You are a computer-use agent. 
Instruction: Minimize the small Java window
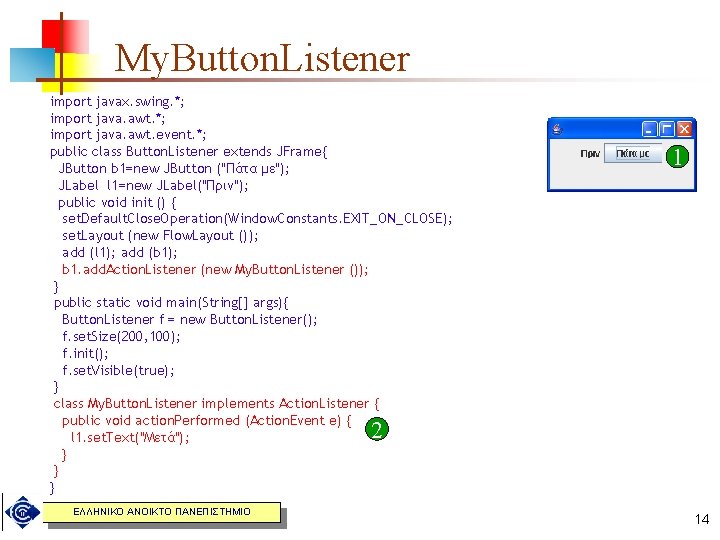[649, 129]
